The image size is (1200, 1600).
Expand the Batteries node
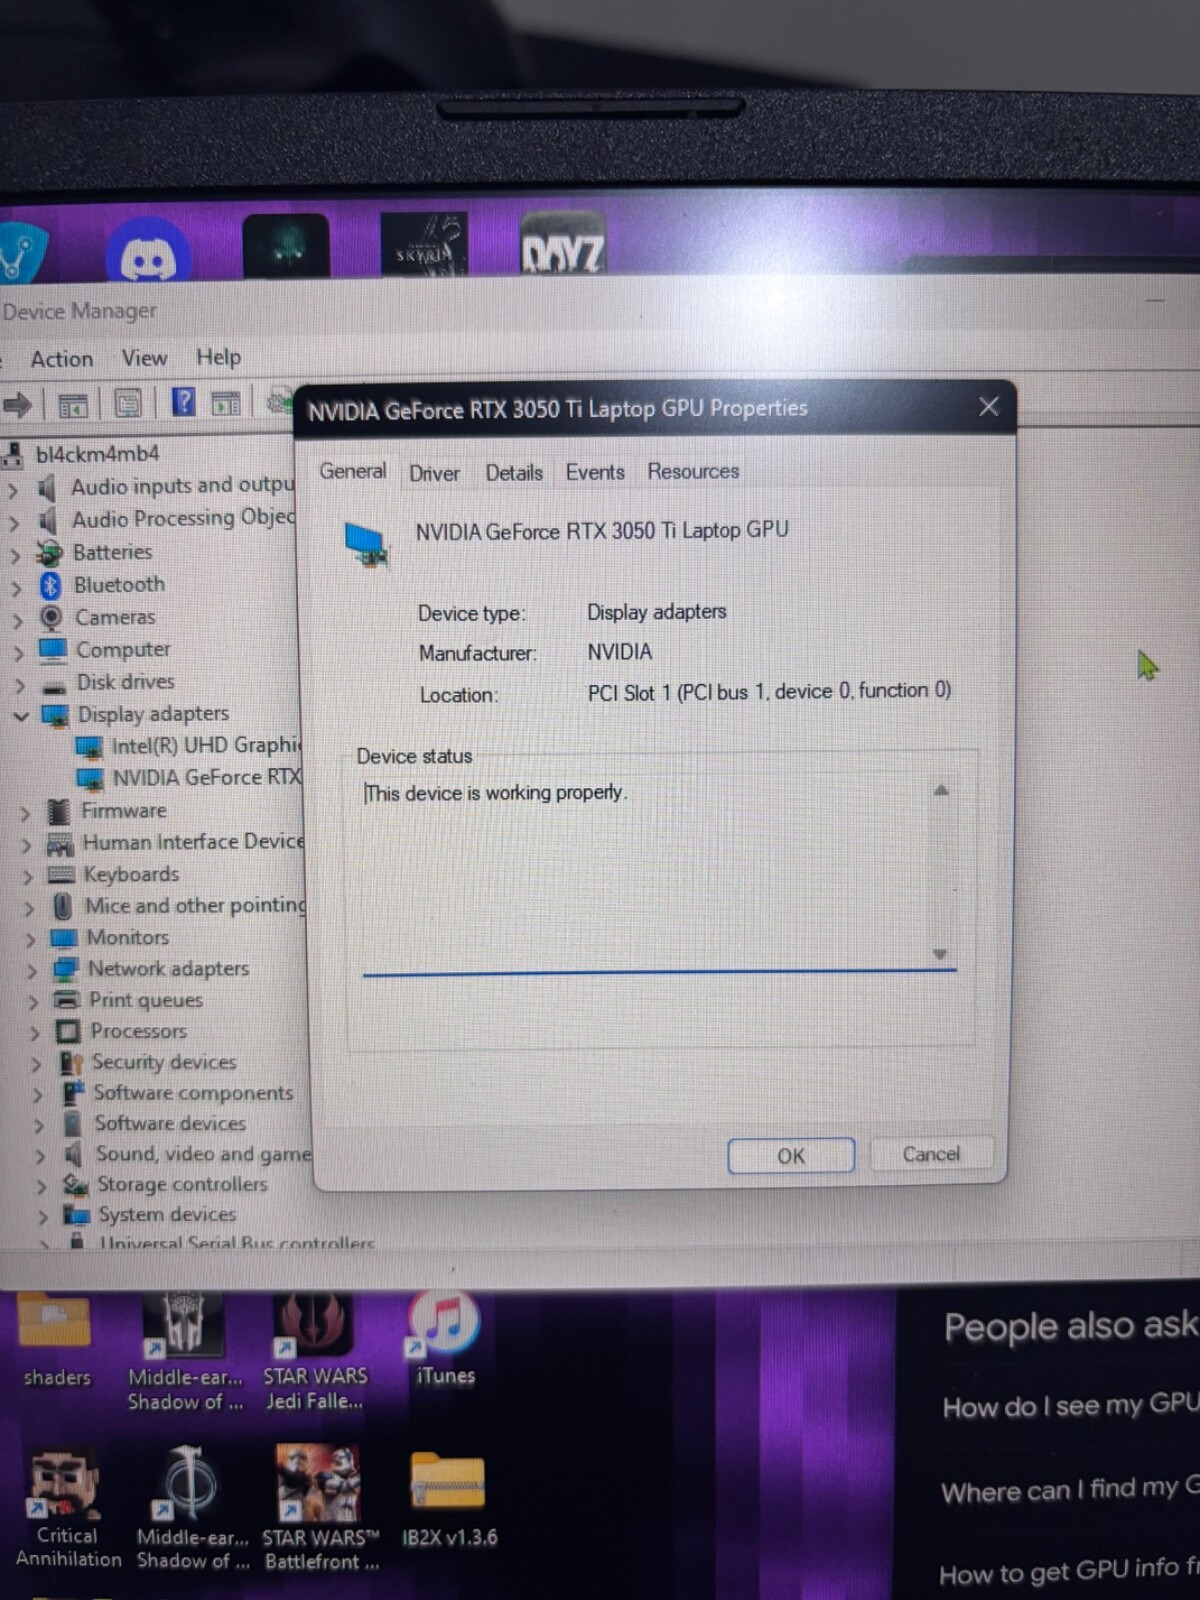tap(15, 555)
